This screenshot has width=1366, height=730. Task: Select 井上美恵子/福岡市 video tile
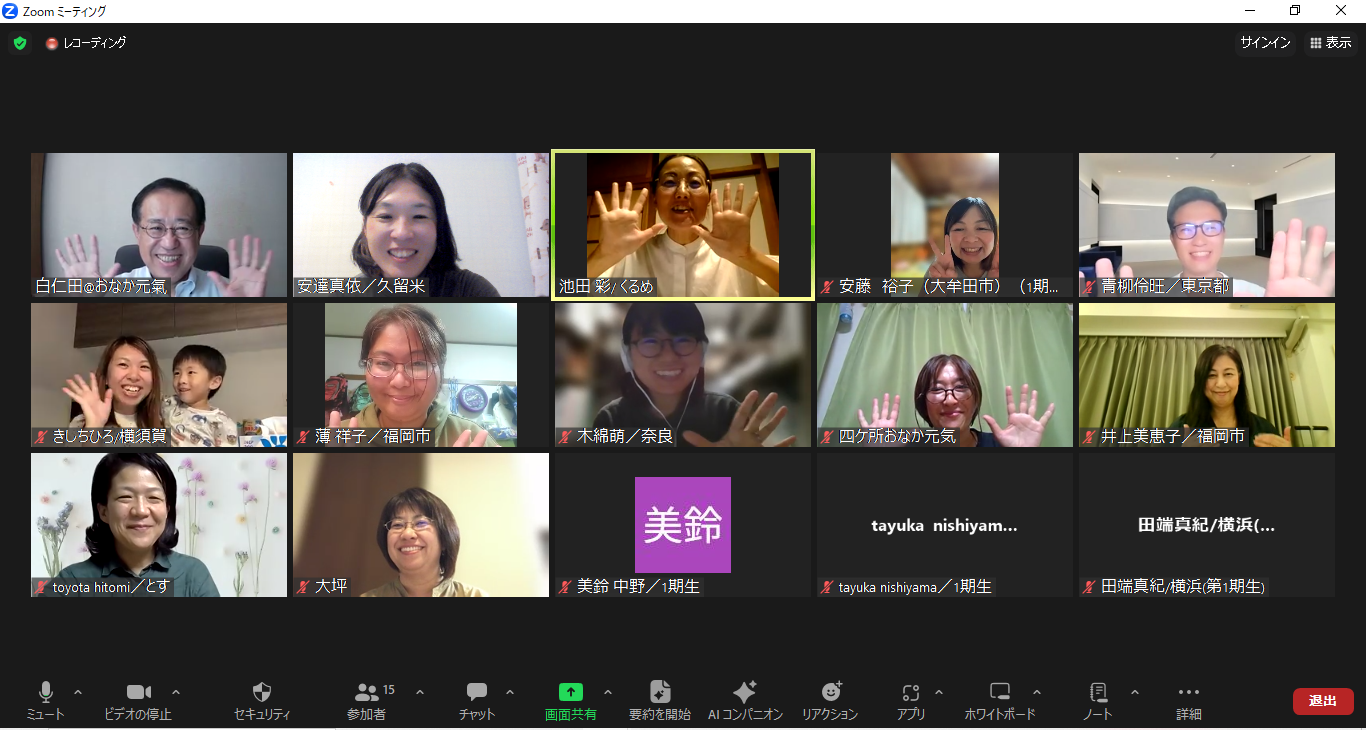pyautogui.click(x=1207, y=375)
